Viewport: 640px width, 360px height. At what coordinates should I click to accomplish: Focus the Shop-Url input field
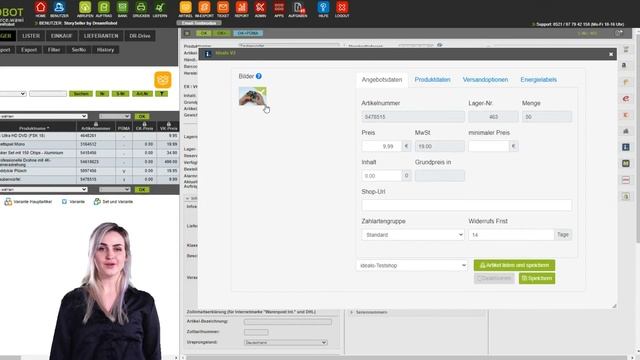pyautogui.click(x=467, y=205)
